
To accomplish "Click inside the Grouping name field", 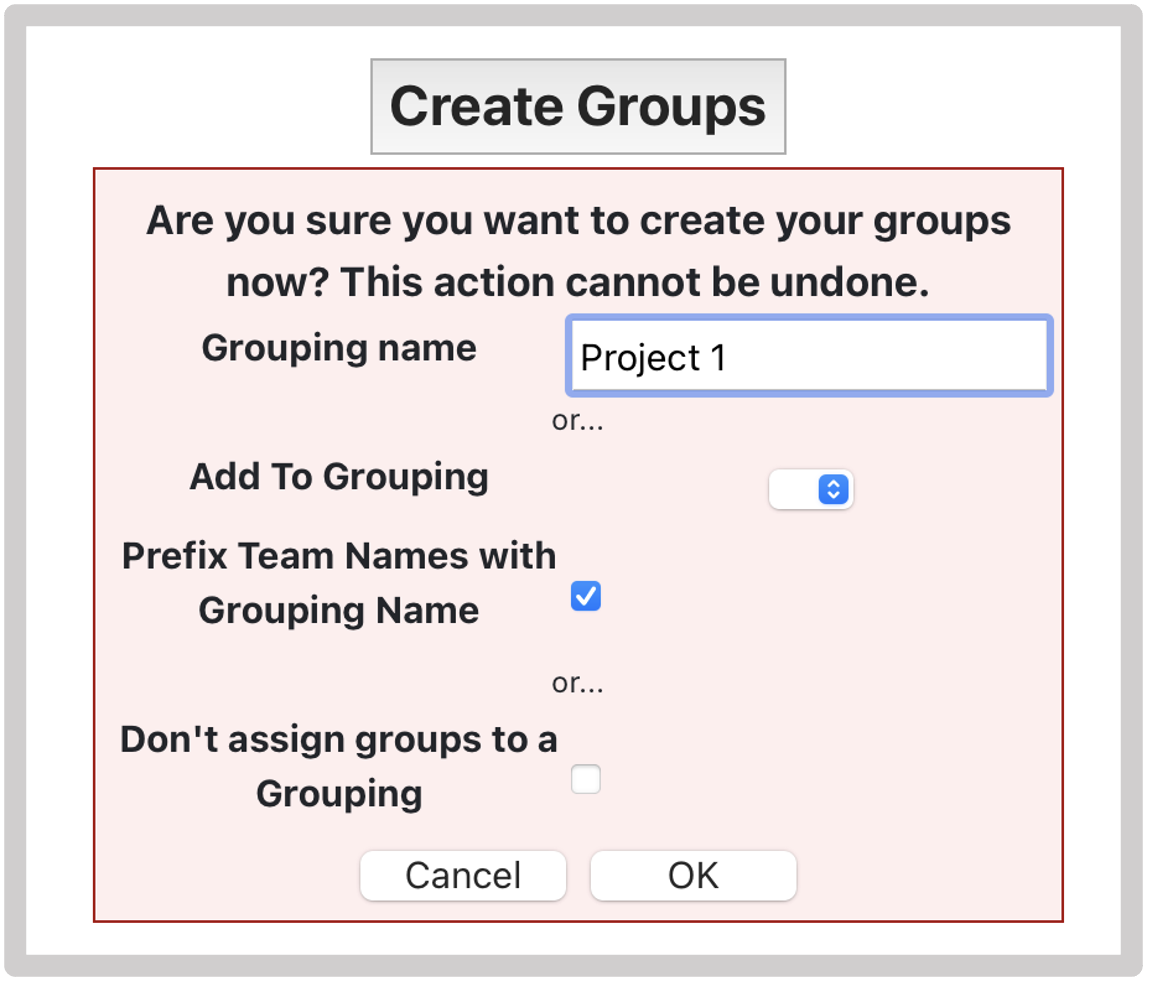I will (x=808, y=356).
